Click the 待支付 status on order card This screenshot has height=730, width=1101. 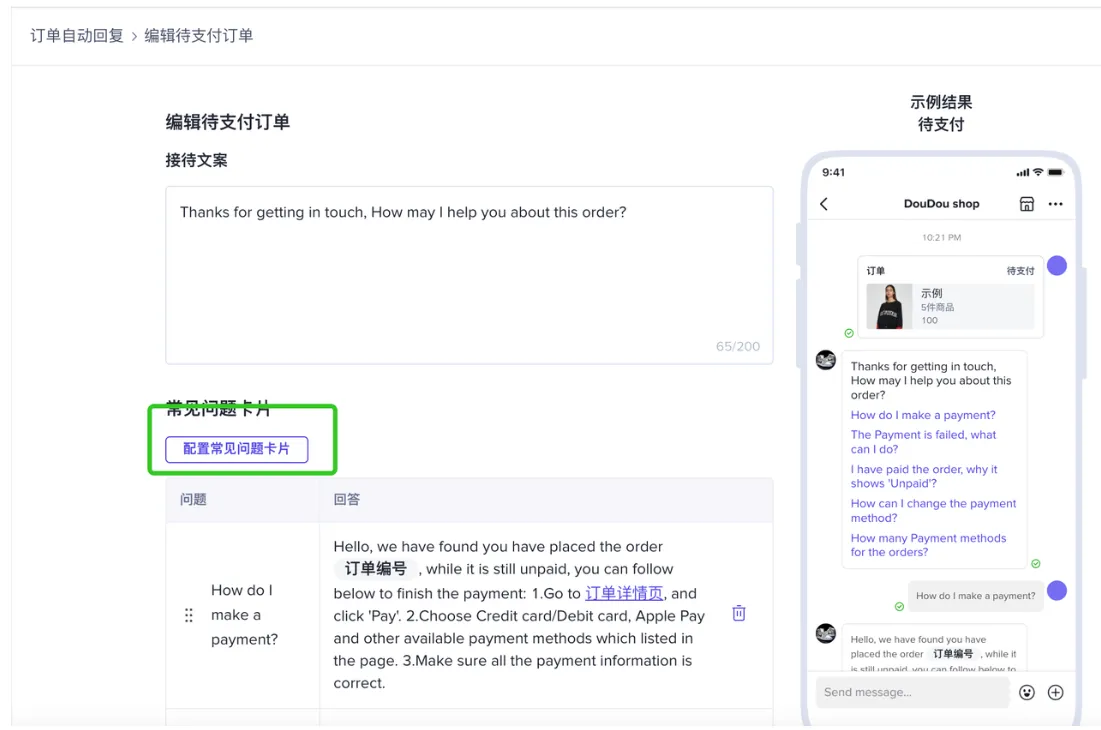point(1020,271)
